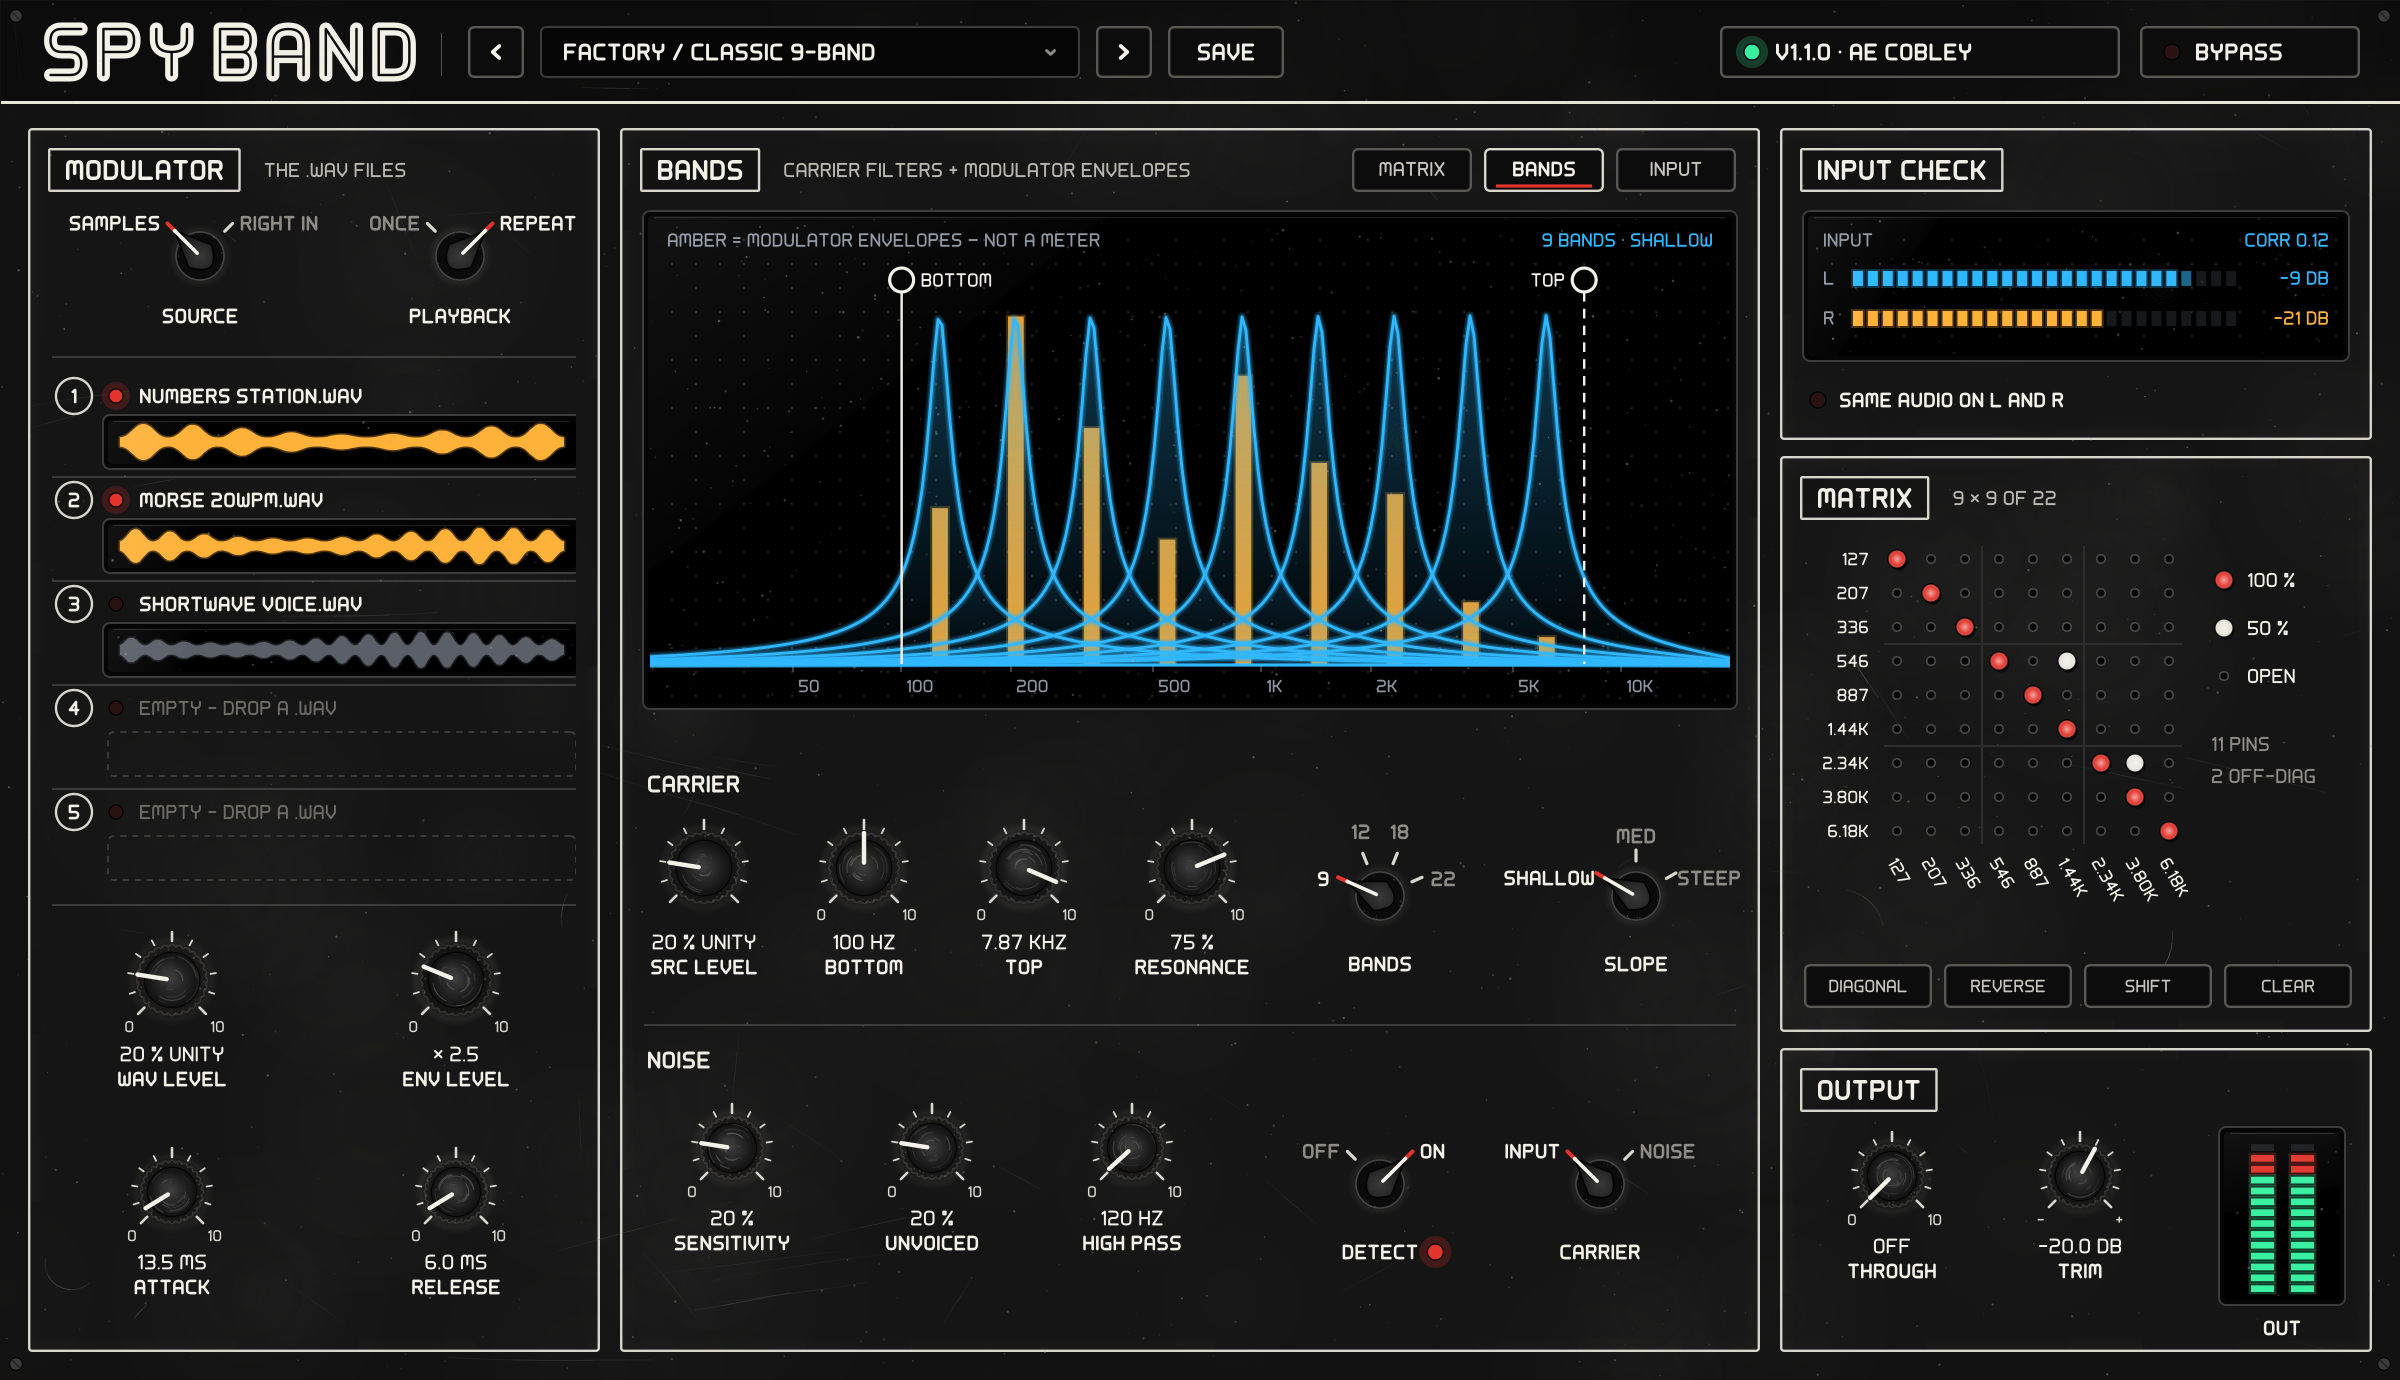Click the Save preset button
2400x1380 pixels.
pyautogui.click(x=1225, y=52)
